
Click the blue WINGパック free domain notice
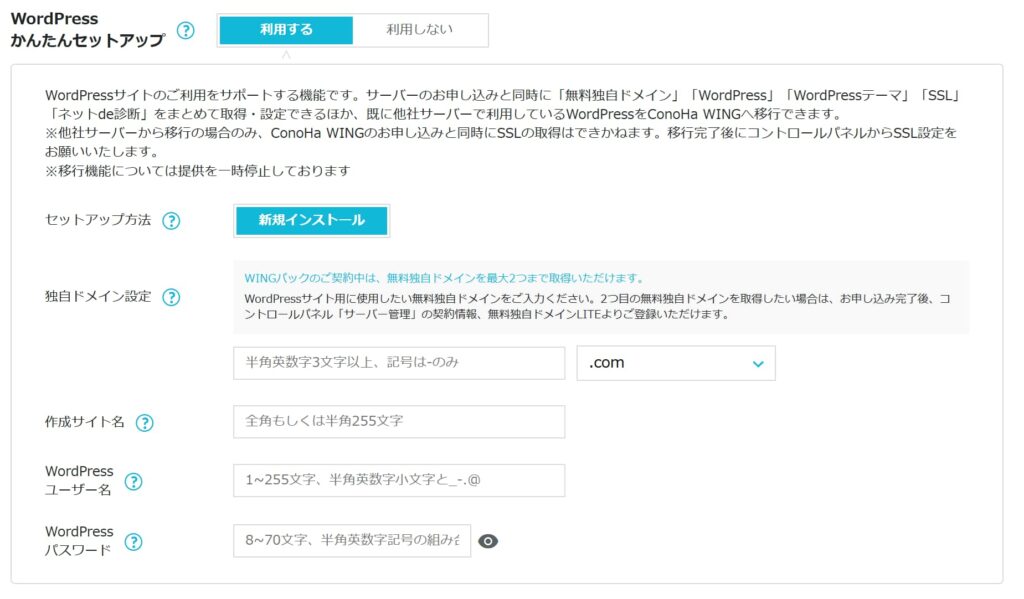click(x=444, y=278)
